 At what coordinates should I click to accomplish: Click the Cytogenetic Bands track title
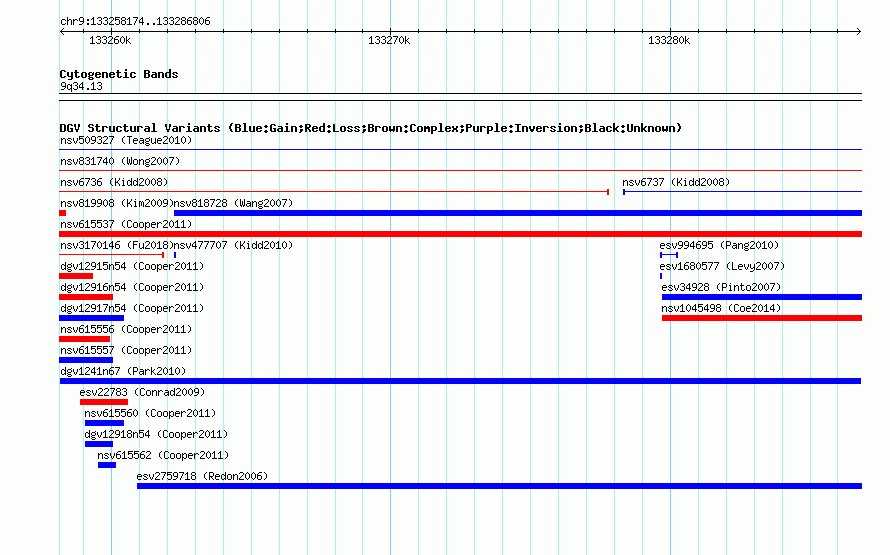[x=119, y=74]
